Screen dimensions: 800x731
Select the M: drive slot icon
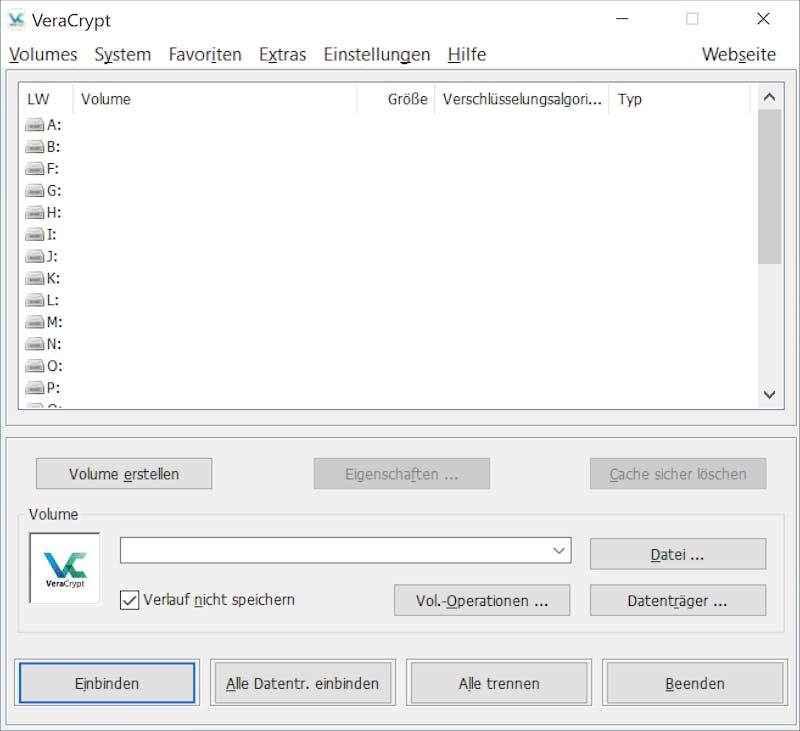[34, 322]
